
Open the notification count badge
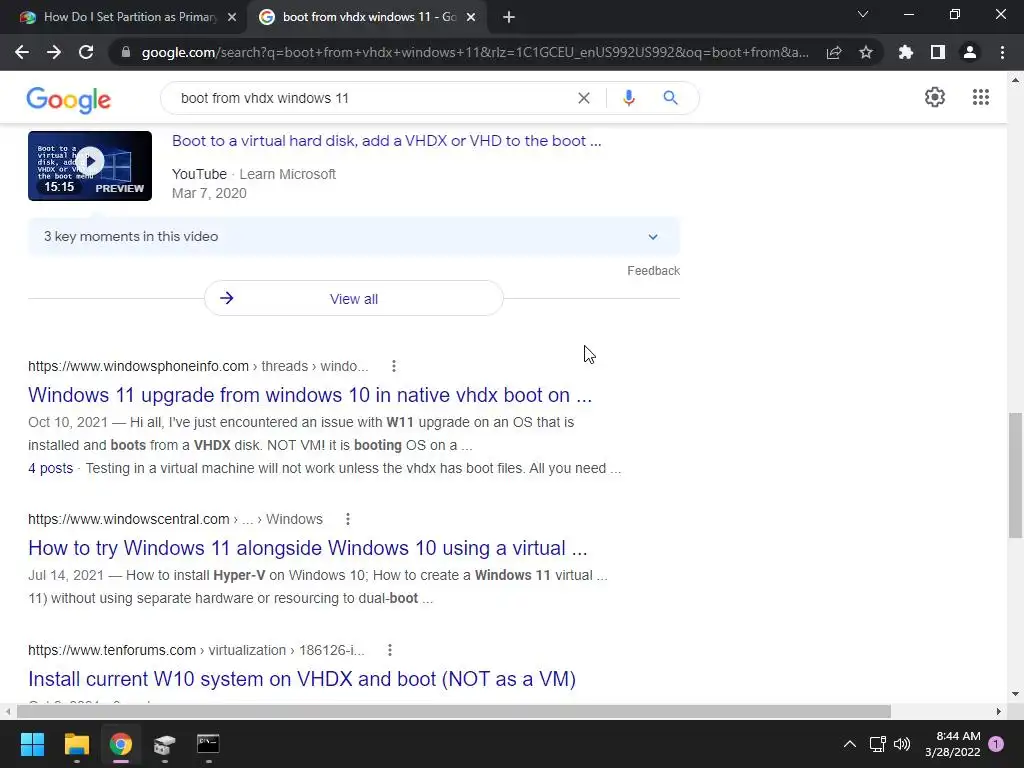996,744
